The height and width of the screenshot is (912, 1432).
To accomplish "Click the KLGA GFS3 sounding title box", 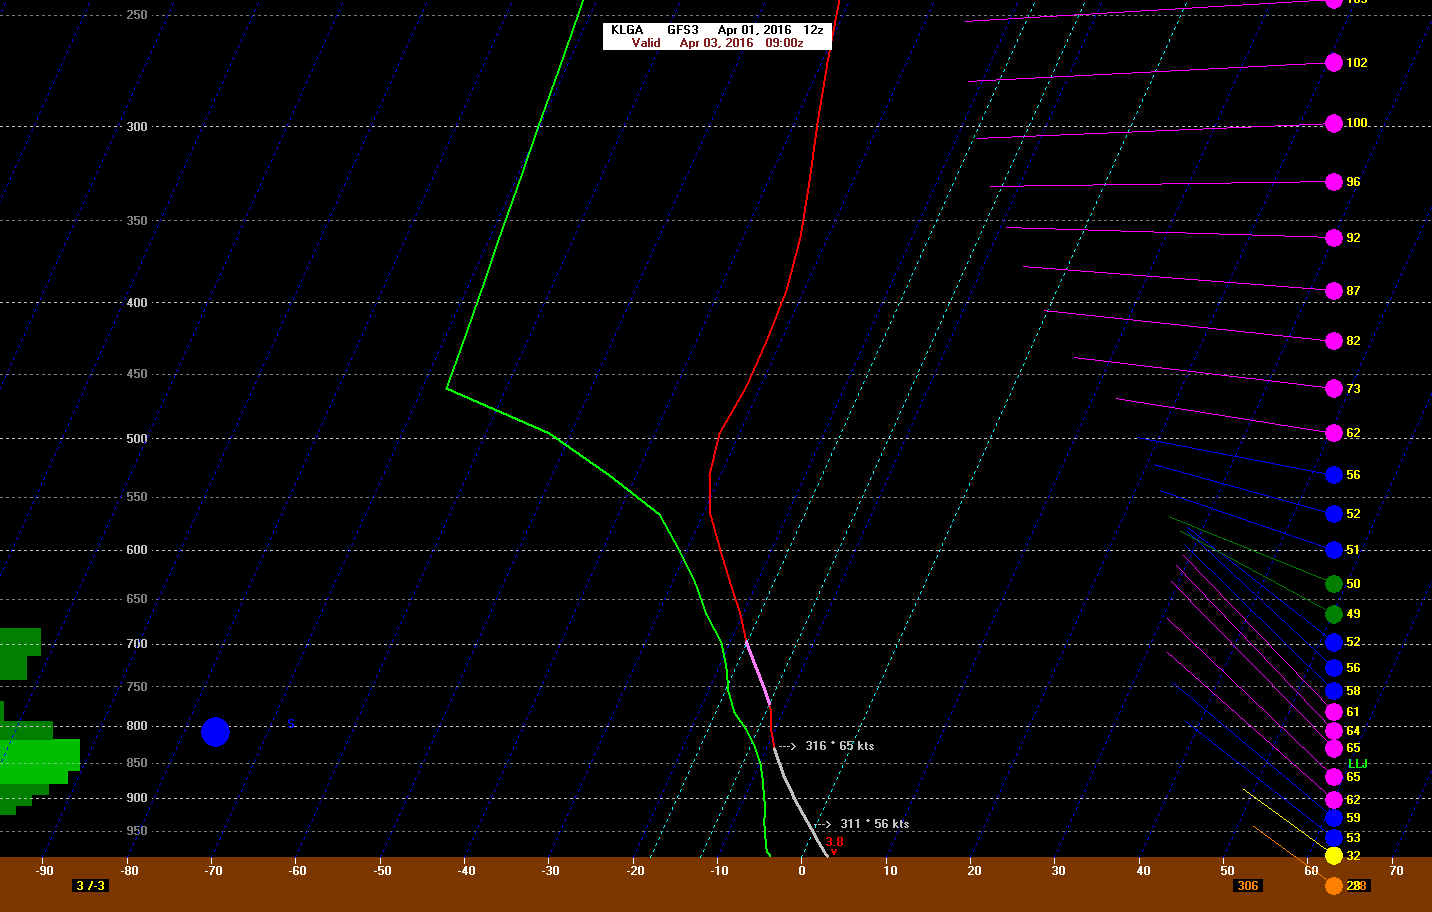I will [717, 30].
